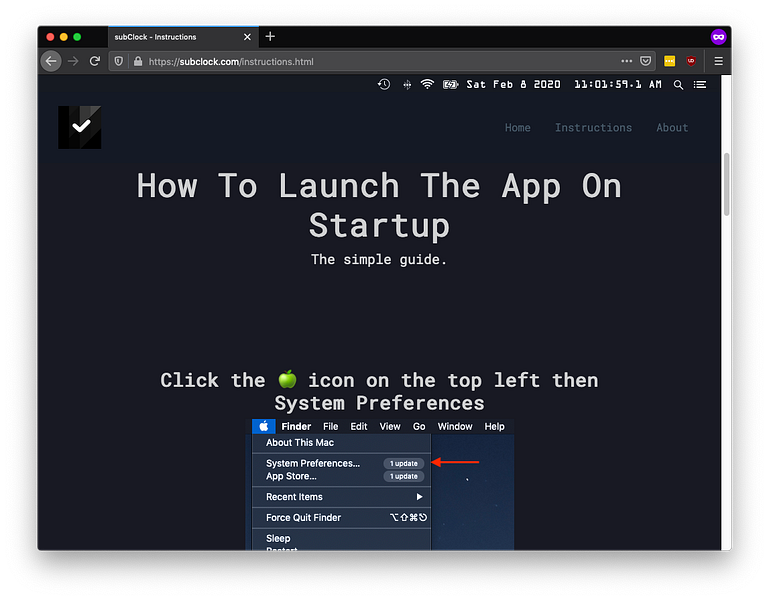Open the tracking protection shield

point(119,61)
